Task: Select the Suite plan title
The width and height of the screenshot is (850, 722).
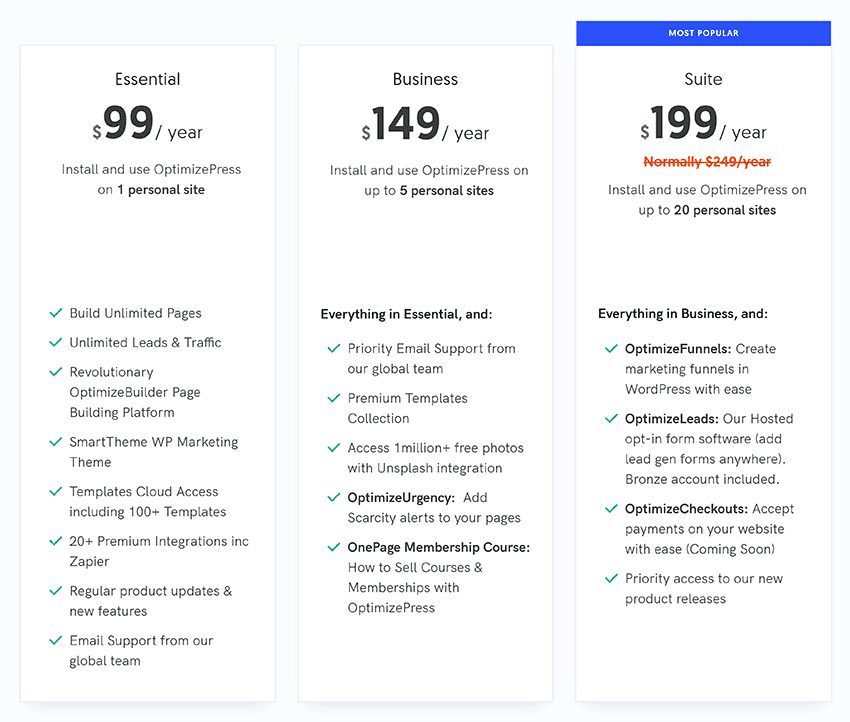Action: [x=704, y=79]
